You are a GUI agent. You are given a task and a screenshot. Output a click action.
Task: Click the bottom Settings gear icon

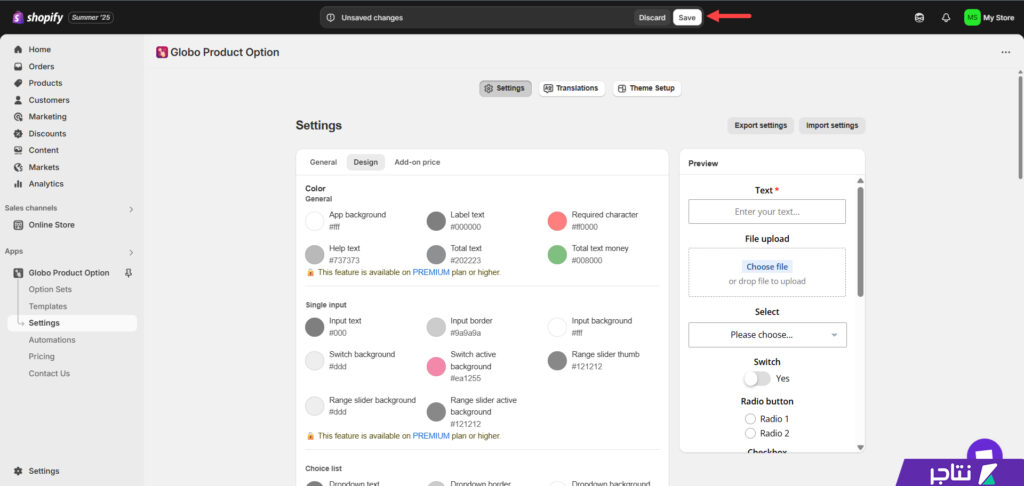click(x=18, y=471)
